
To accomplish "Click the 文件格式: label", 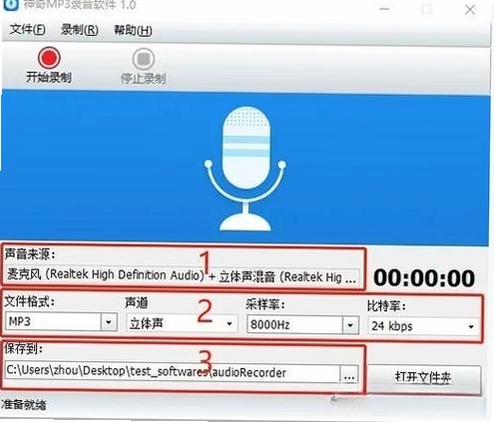I will (29, 301).
